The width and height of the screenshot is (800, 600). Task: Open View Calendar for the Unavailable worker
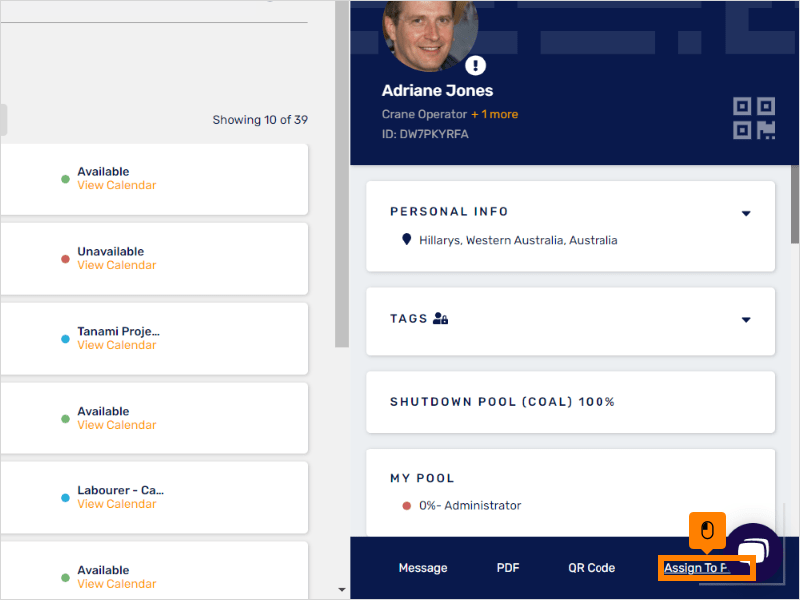click(x=116, y=265)
